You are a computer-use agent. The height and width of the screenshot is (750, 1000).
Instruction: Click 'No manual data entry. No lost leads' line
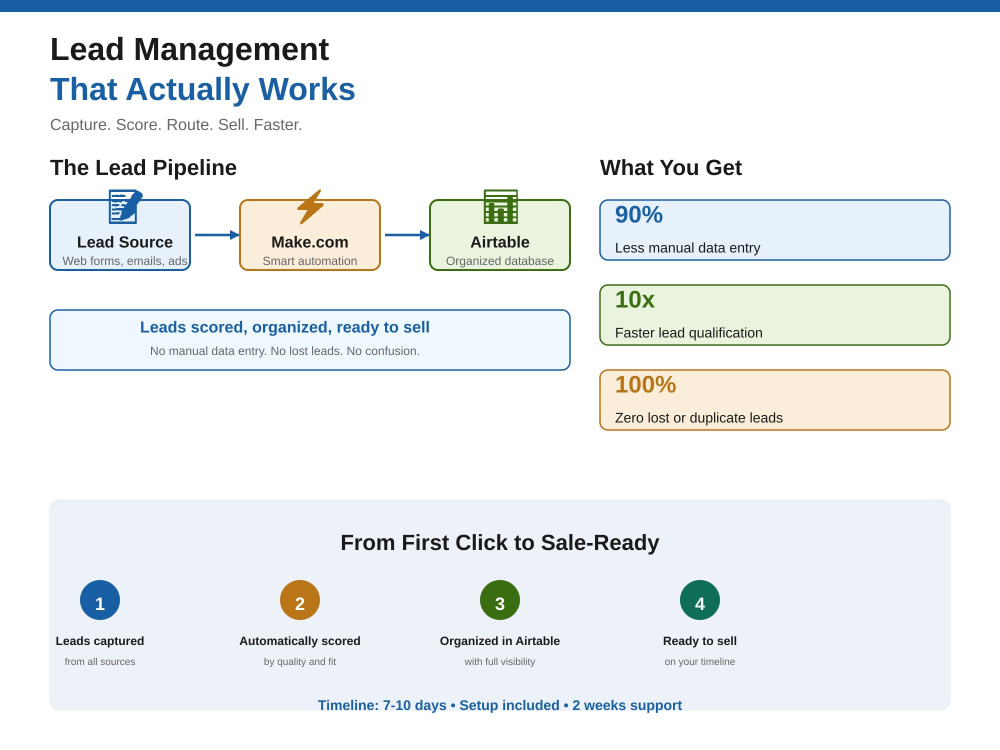pos(284,351)
